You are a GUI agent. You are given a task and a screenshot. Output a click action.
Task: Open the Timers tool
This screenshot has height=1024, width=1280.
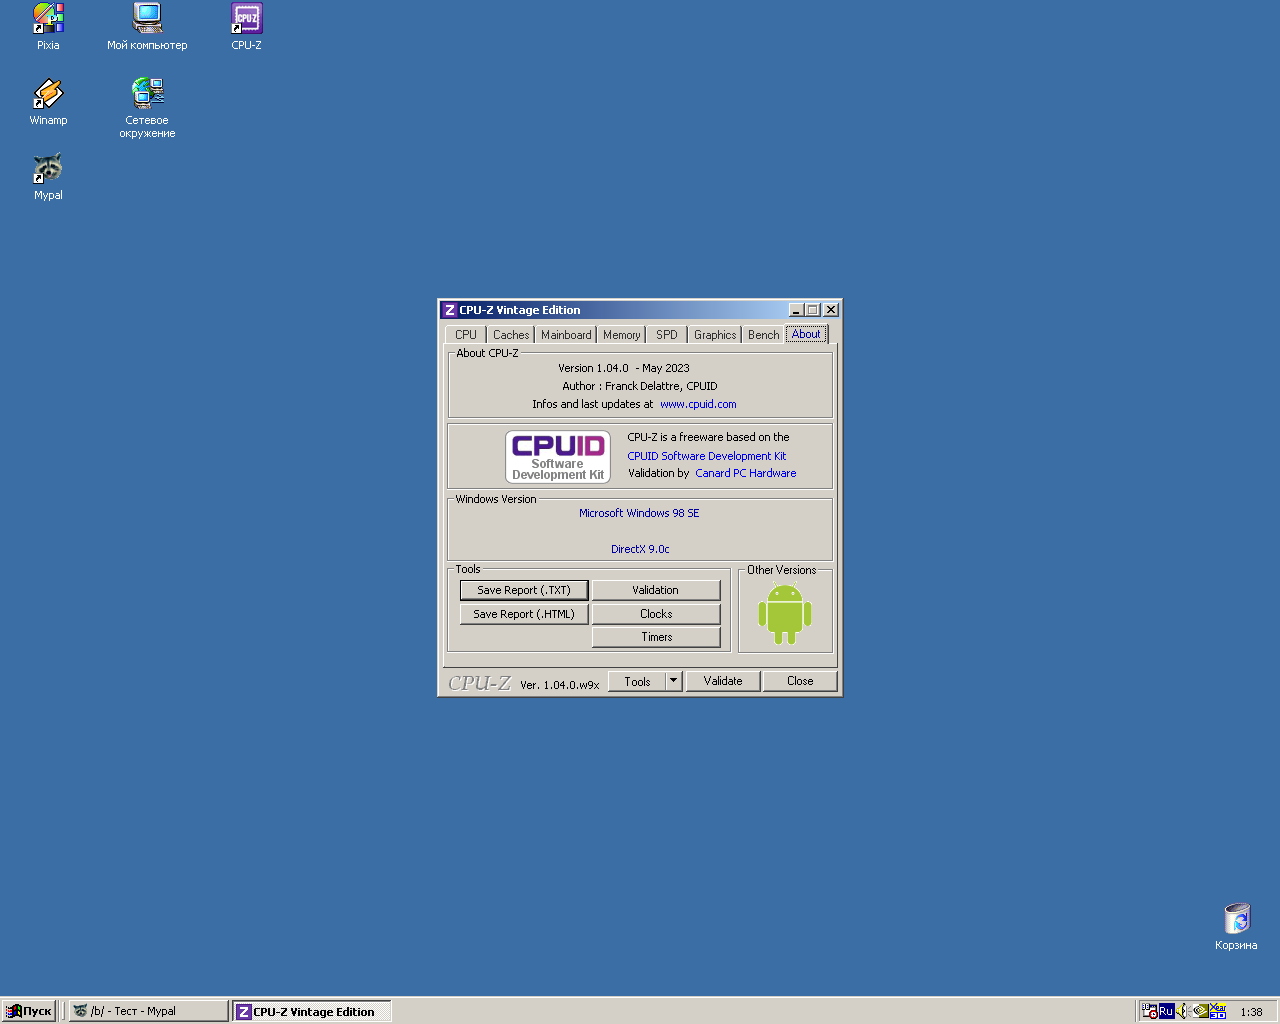(x=656, y=637)
